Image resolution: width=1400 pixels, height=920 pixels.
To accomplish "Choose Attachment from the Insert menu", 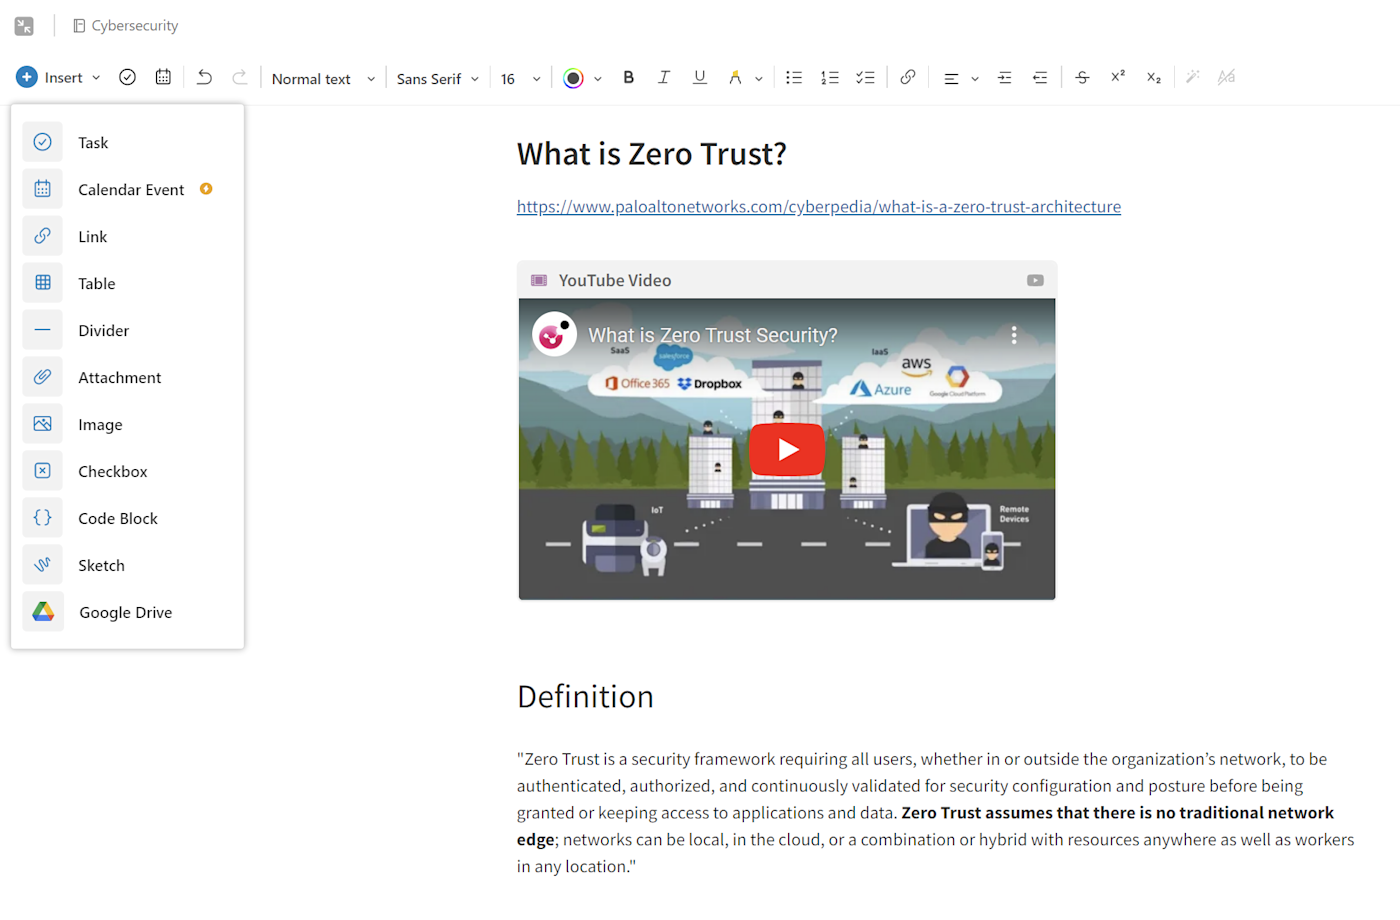I will [127, 377].
